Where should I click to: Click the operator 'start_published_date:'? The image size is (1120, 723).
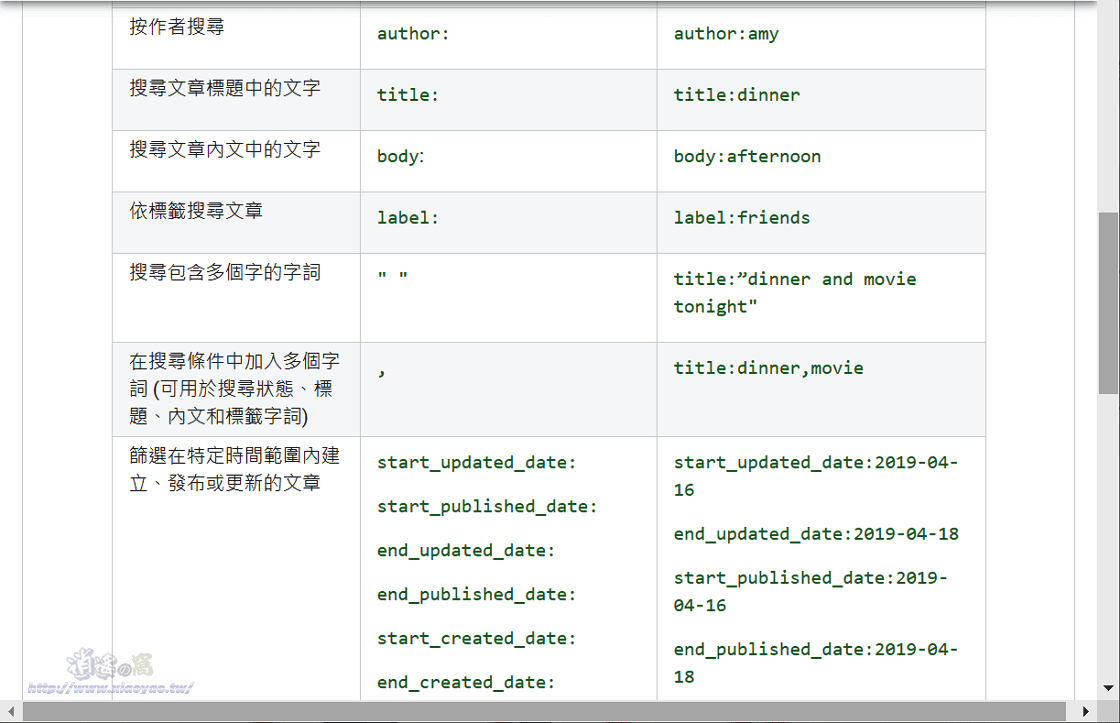(487, 507)
